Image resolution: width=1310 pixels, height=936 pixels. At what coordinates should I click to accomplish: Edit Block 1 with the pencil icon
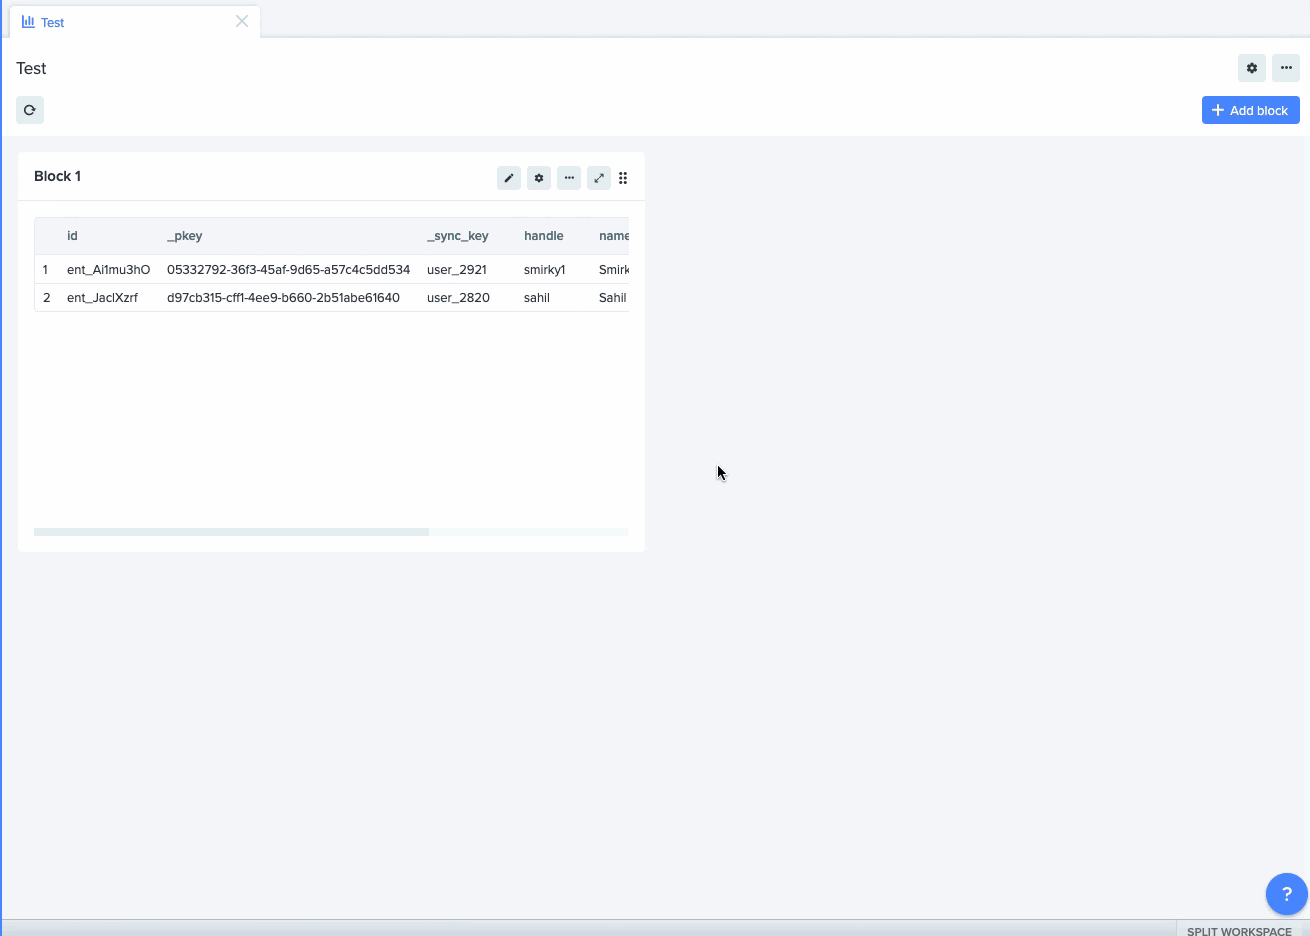pyautogui.click(x=509, y=178)
